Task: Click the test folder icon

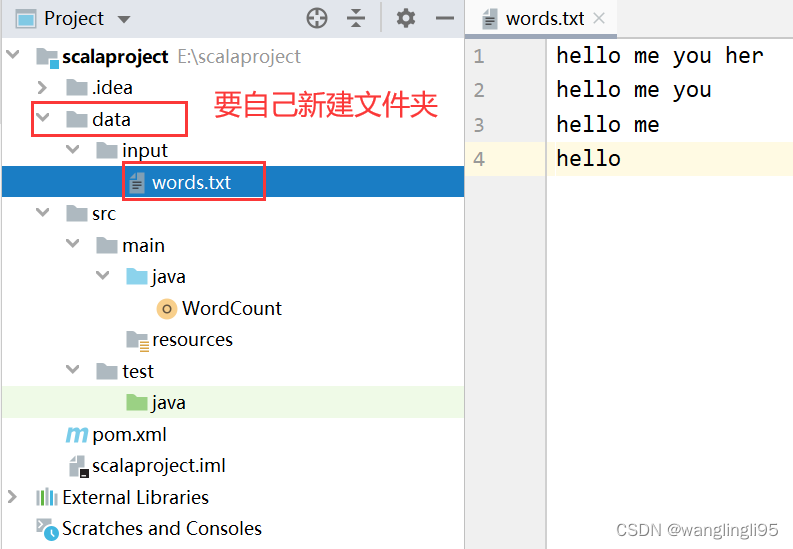Action: point(107,371)
